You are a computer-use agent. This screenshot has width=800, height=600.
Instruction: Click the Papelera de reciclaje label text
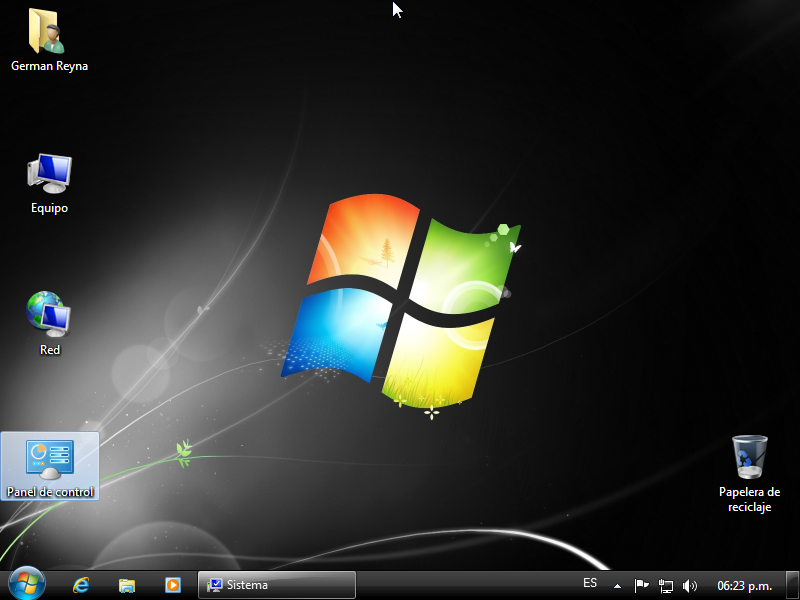tap(749, 499)
